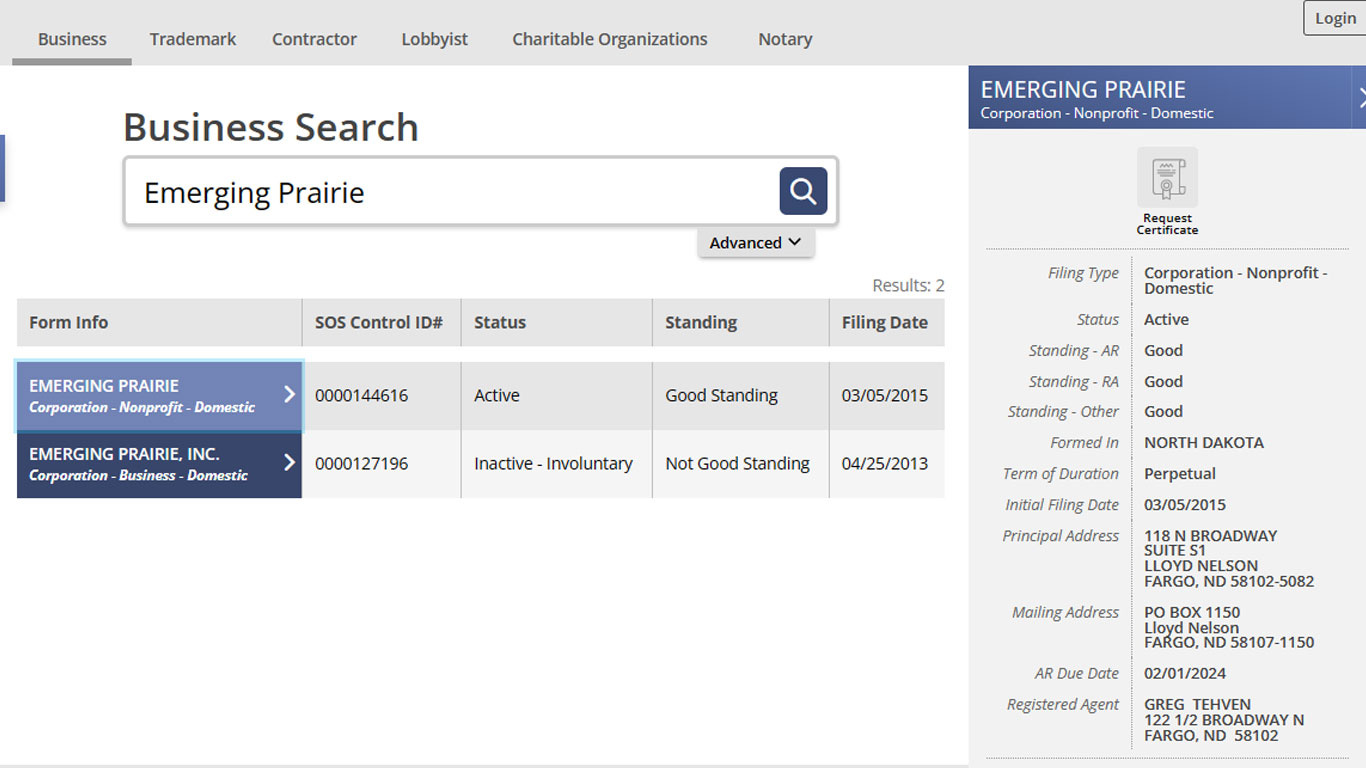The width and height of the screenshot is (1366, 768).
Task: Click the Good Standing cell
Action: [x=740, y=396]
